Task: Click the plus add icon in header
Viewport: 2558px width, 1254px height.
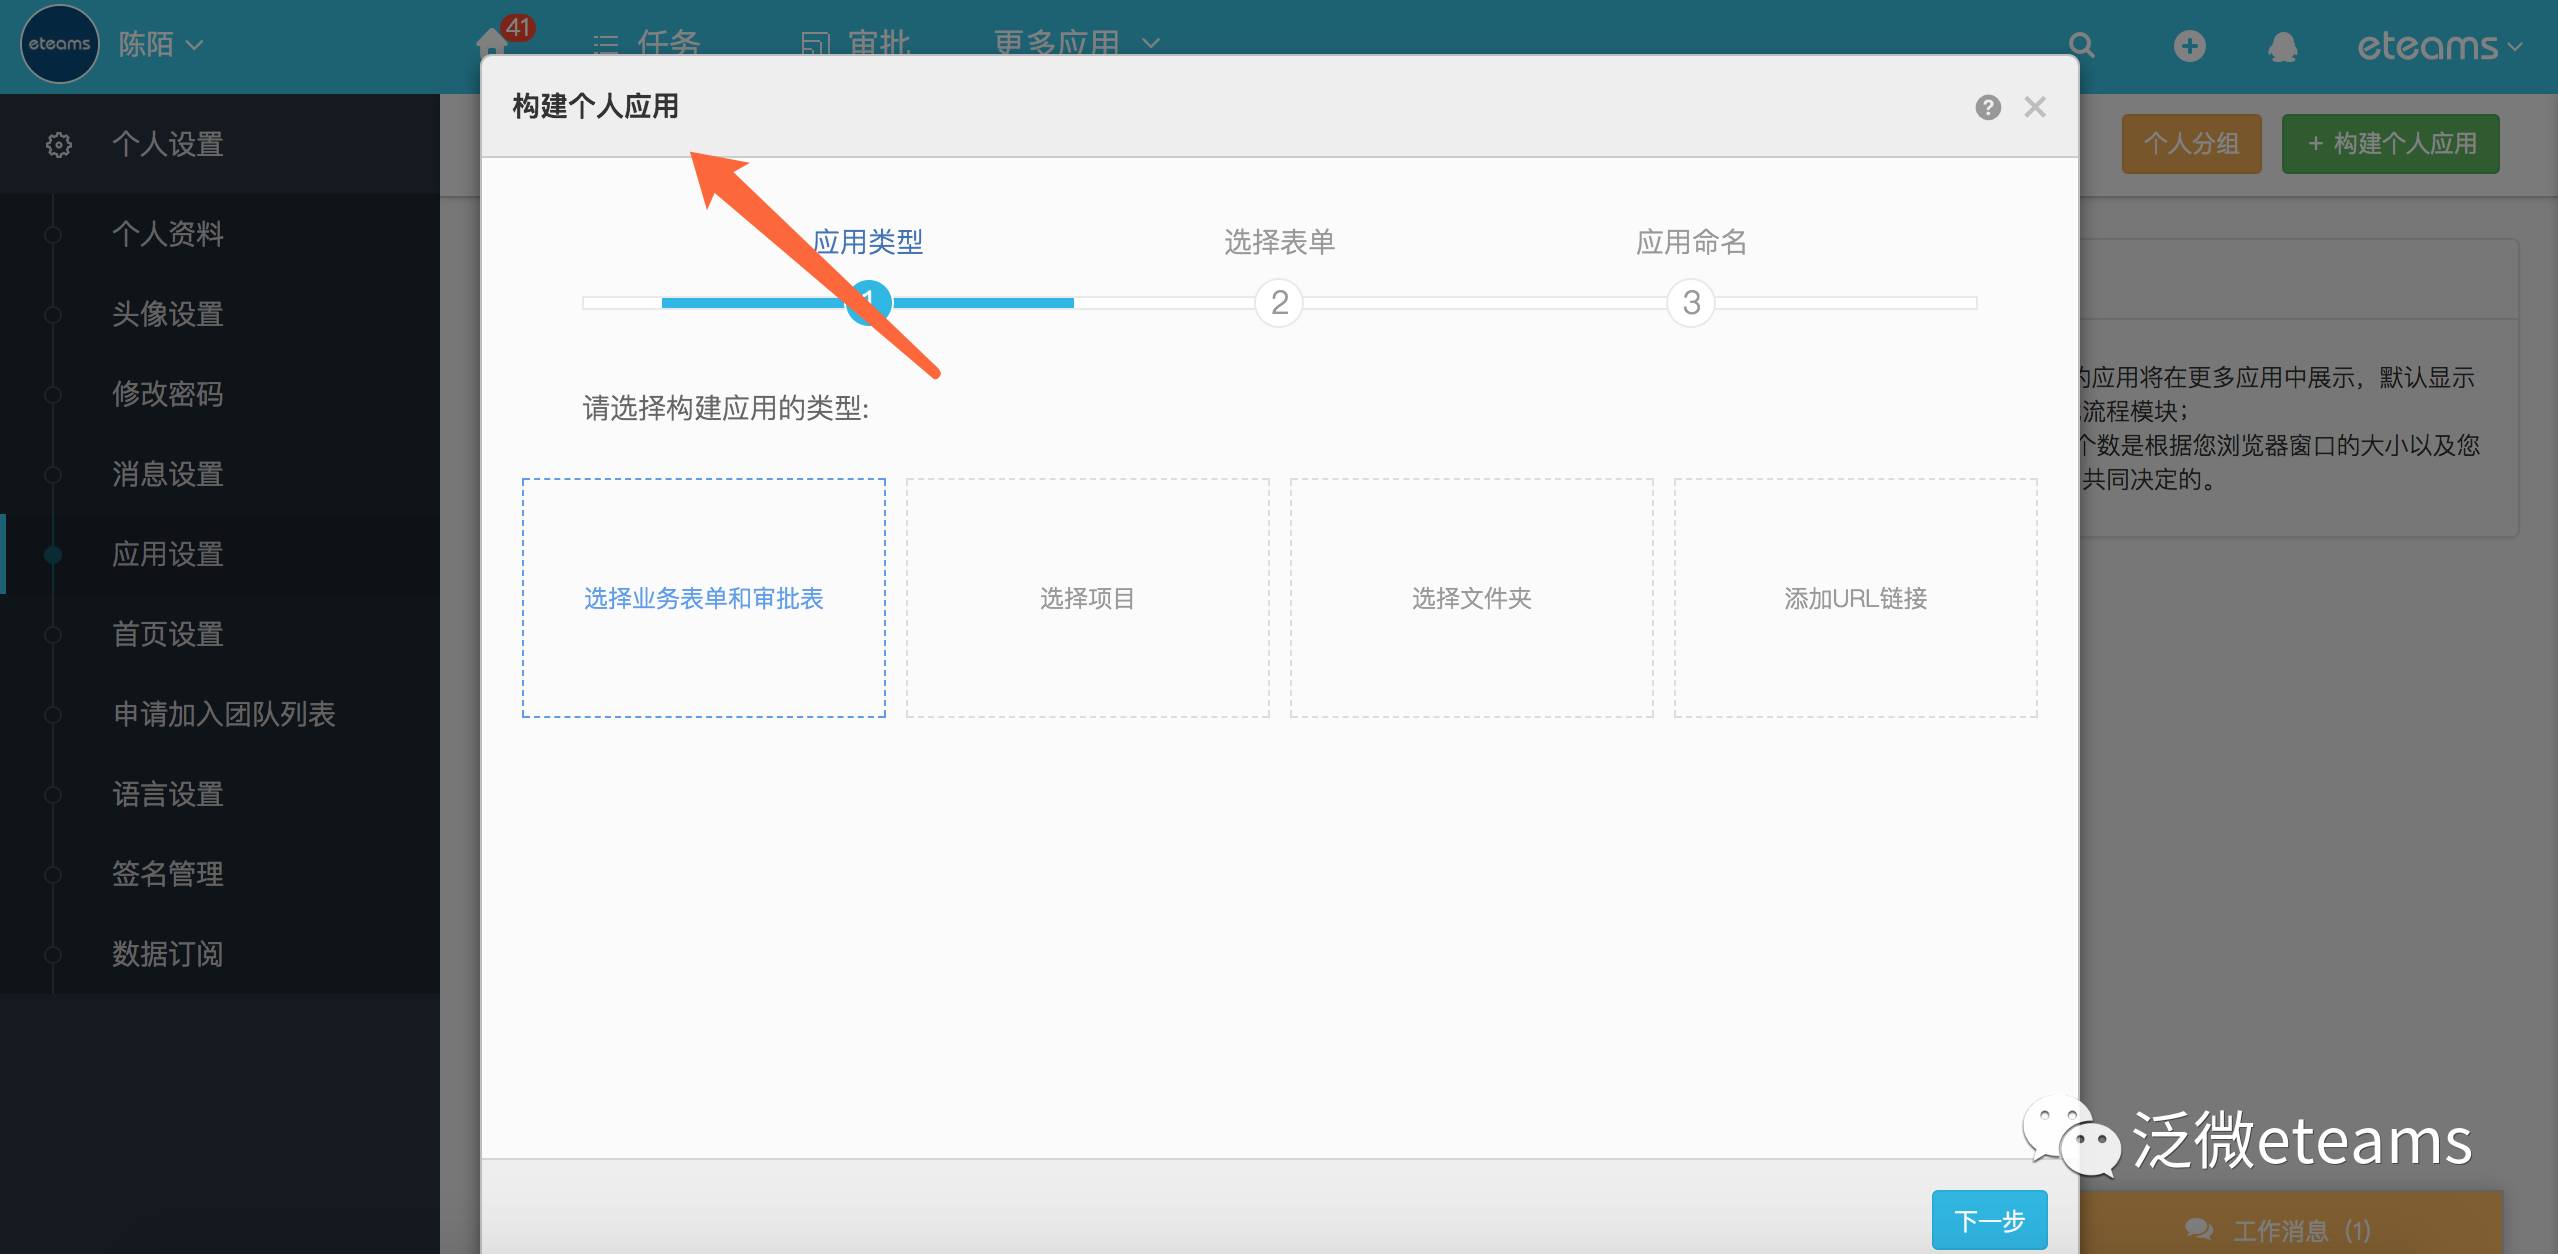Action: coord(2189,45)
